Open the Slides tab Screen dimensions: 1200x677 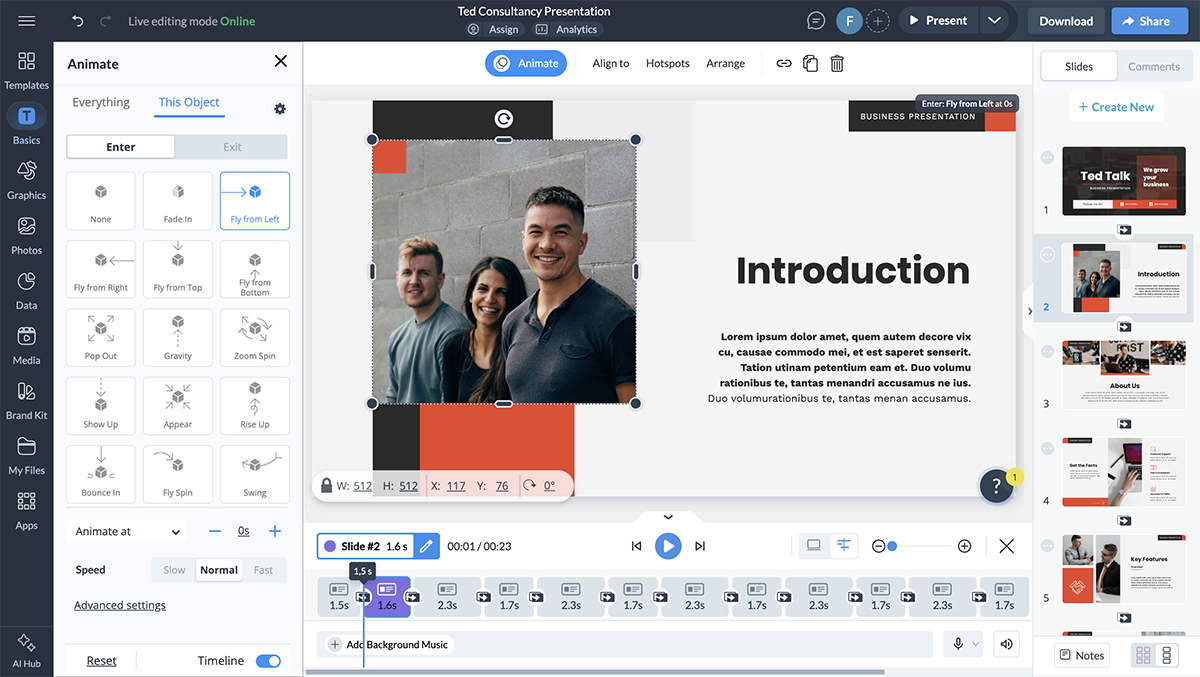[1079, 67]
